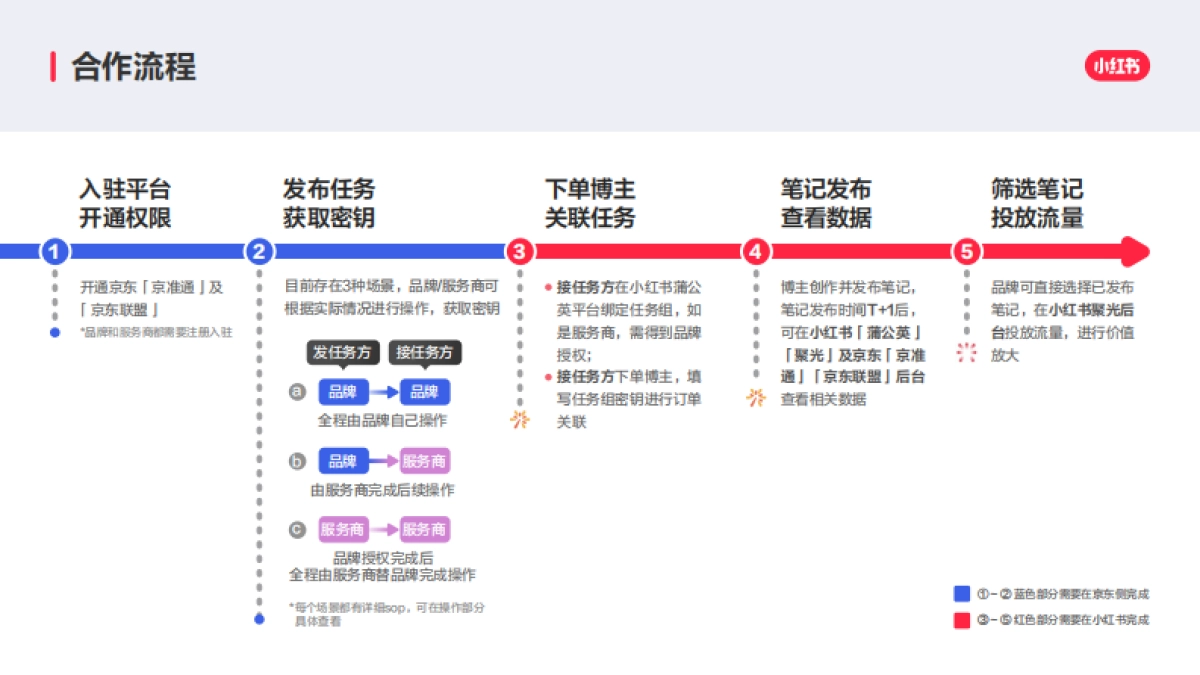Viewport: 1200px width, 675px height.
Task: Click the spark icon beside 筛选笔记 step text
Action: click(966, 352)
